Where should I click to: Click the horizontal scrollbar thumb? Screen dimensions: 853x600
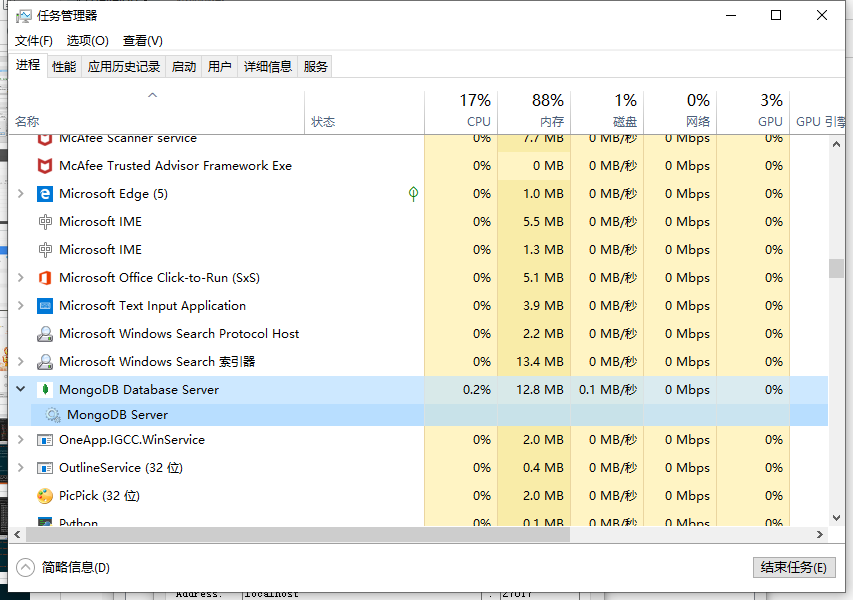tap(298, 535)
